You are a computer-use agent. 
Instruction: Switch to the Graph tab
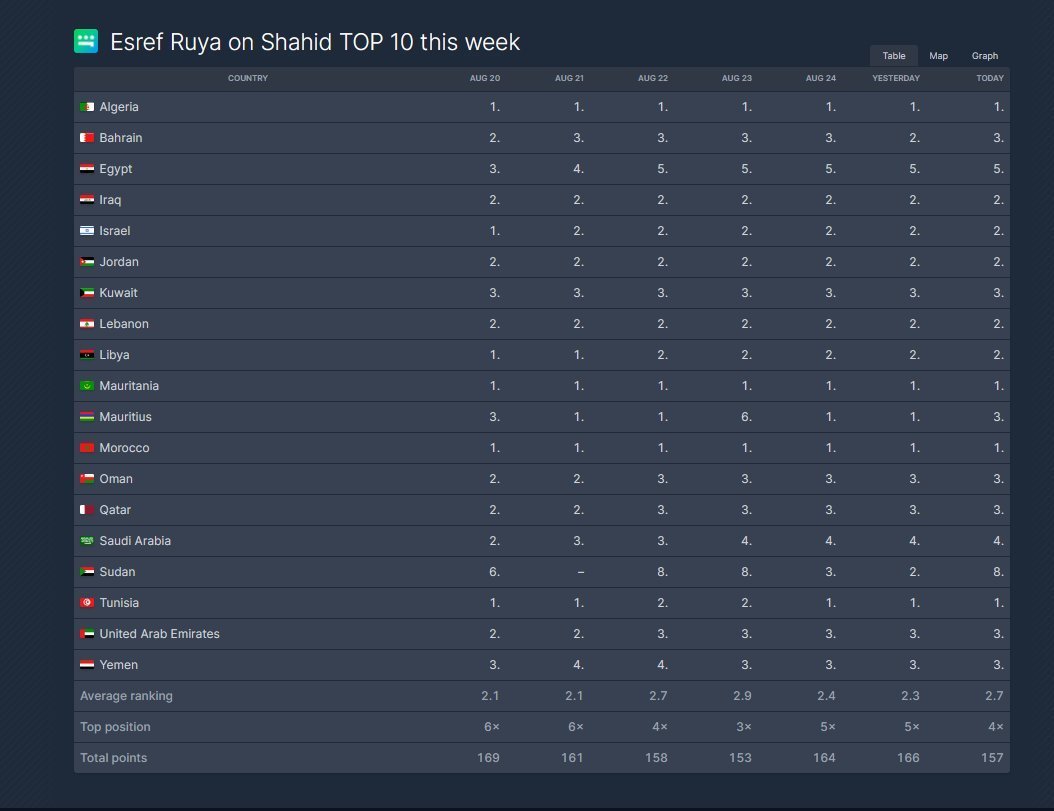coord(985,56)
